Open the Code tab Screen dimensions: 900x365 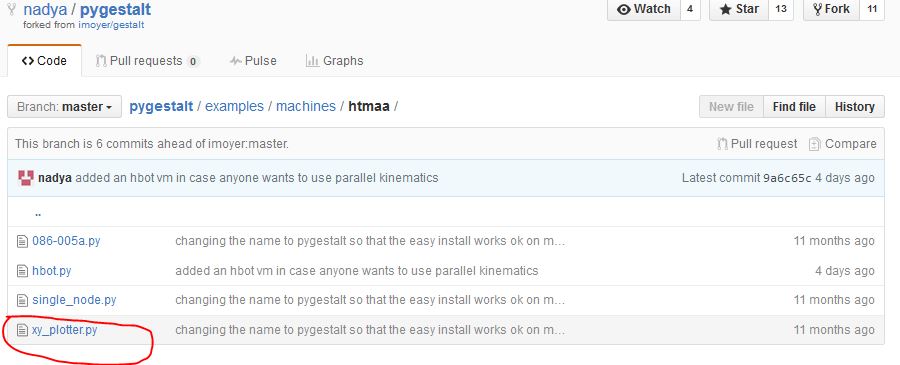click(44, 61)
